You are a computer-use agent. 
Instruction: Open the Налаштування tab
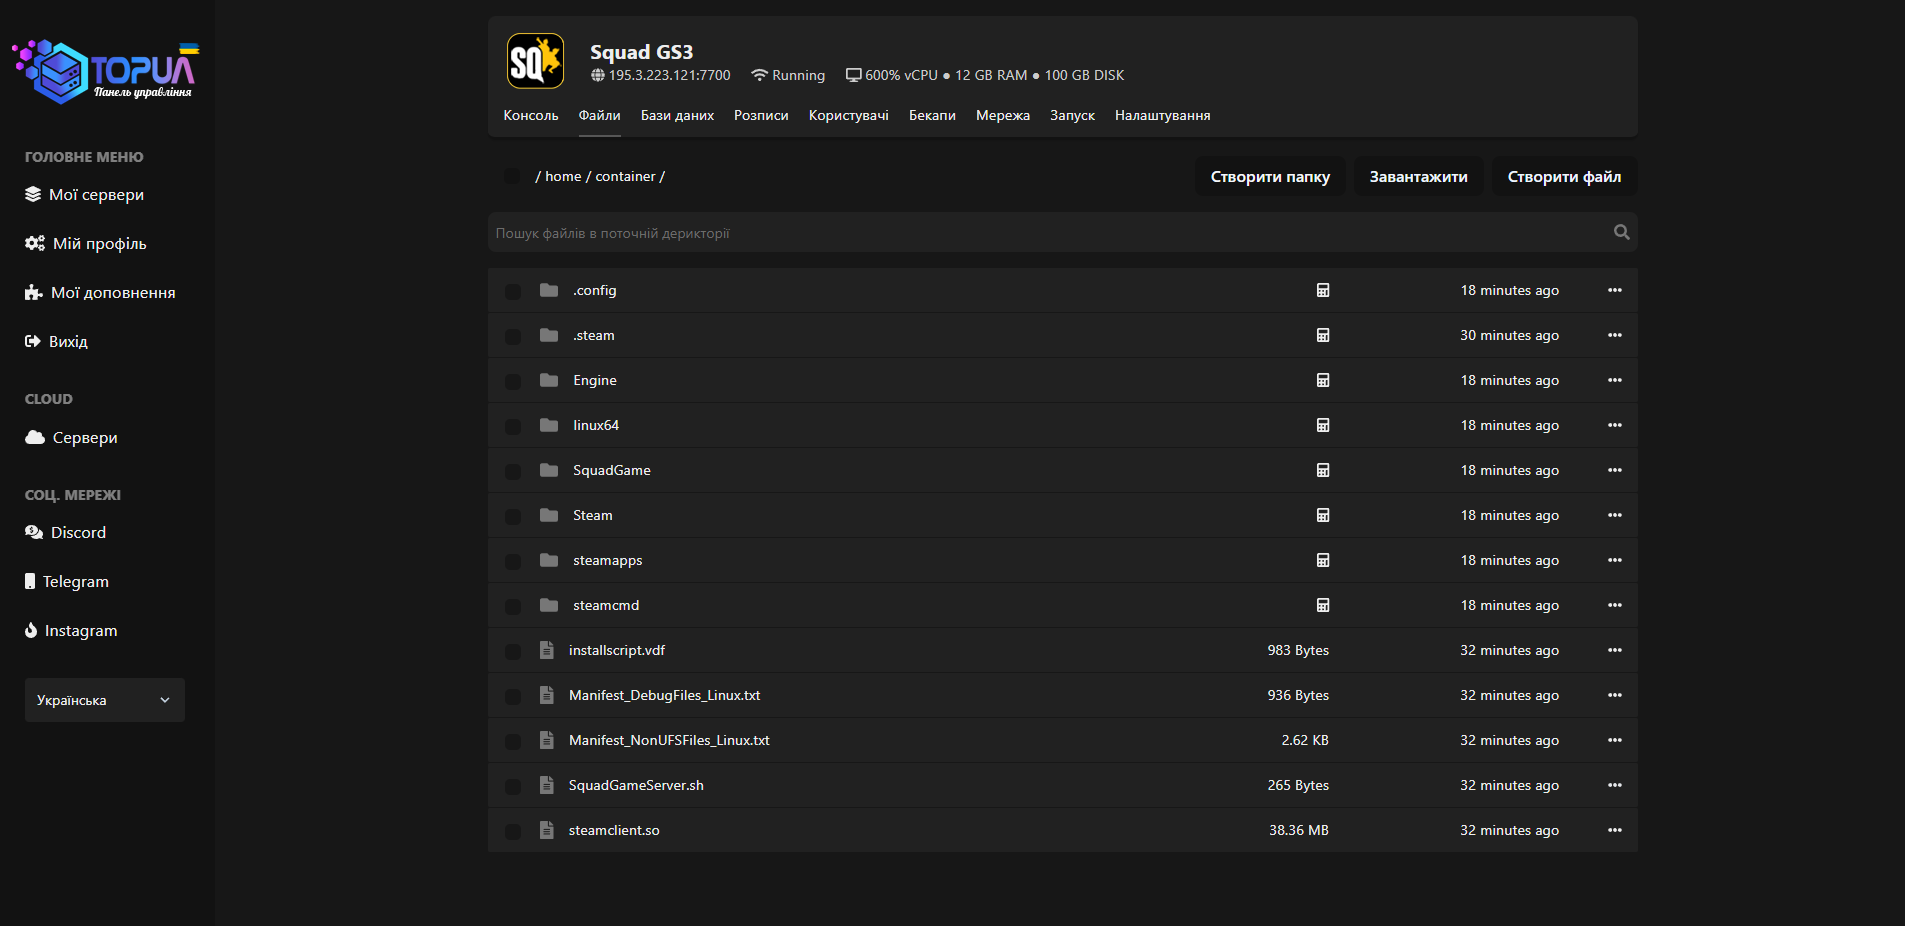coord(1162,116)
